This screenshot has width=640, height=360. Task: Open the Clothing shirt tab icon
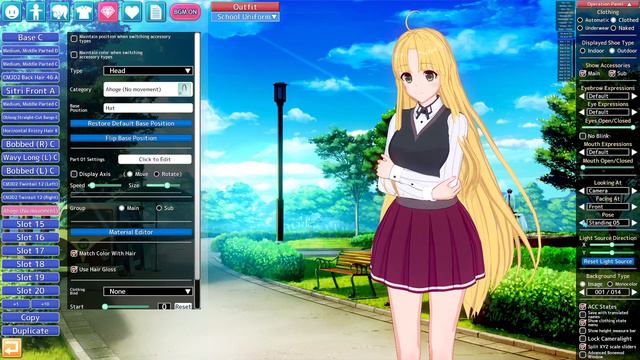pyautogui.click(x=84, y=12)
